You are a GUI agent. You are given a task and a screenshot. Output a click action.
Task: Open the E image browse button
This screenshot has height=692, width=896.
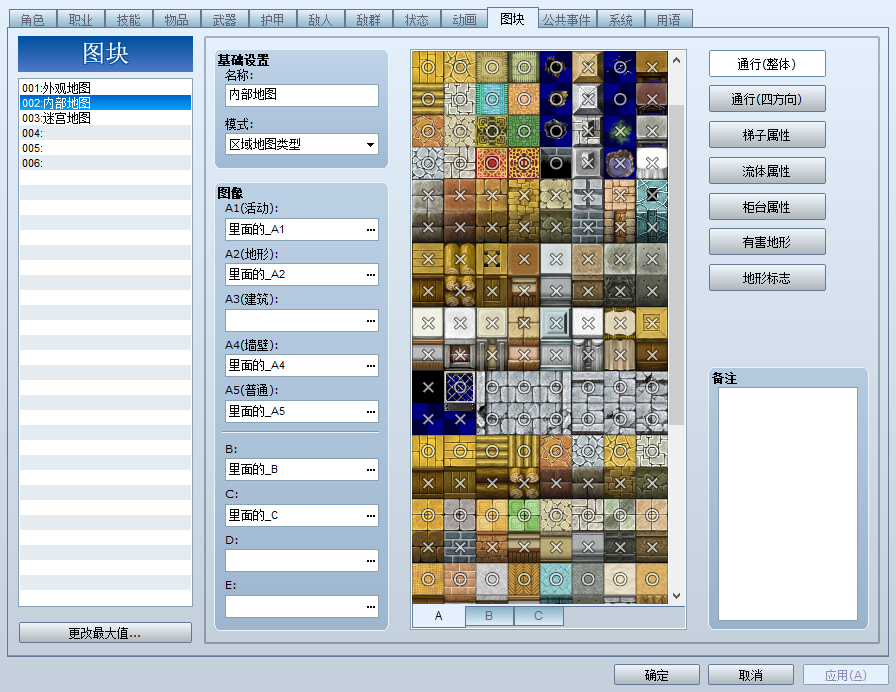click(371, 606)
